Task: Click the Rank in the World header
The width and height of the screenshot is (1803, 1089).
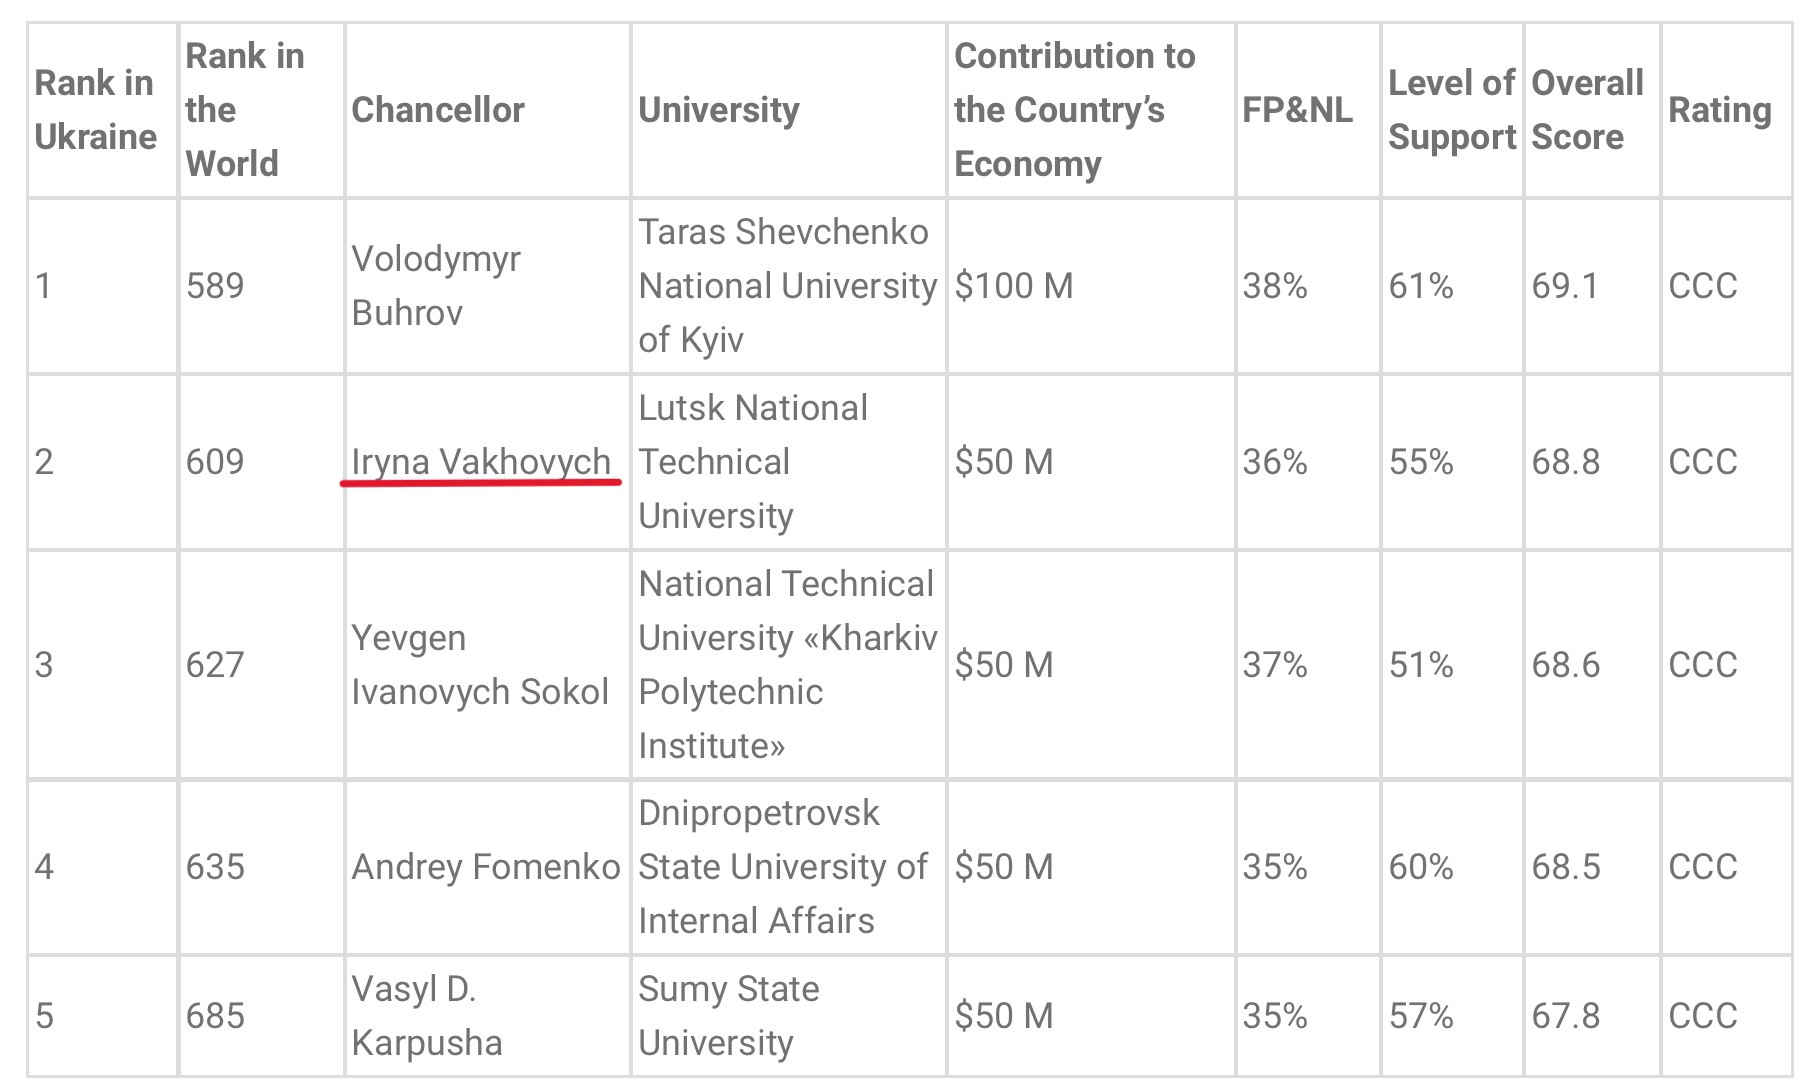Action: tap(245, 110)
